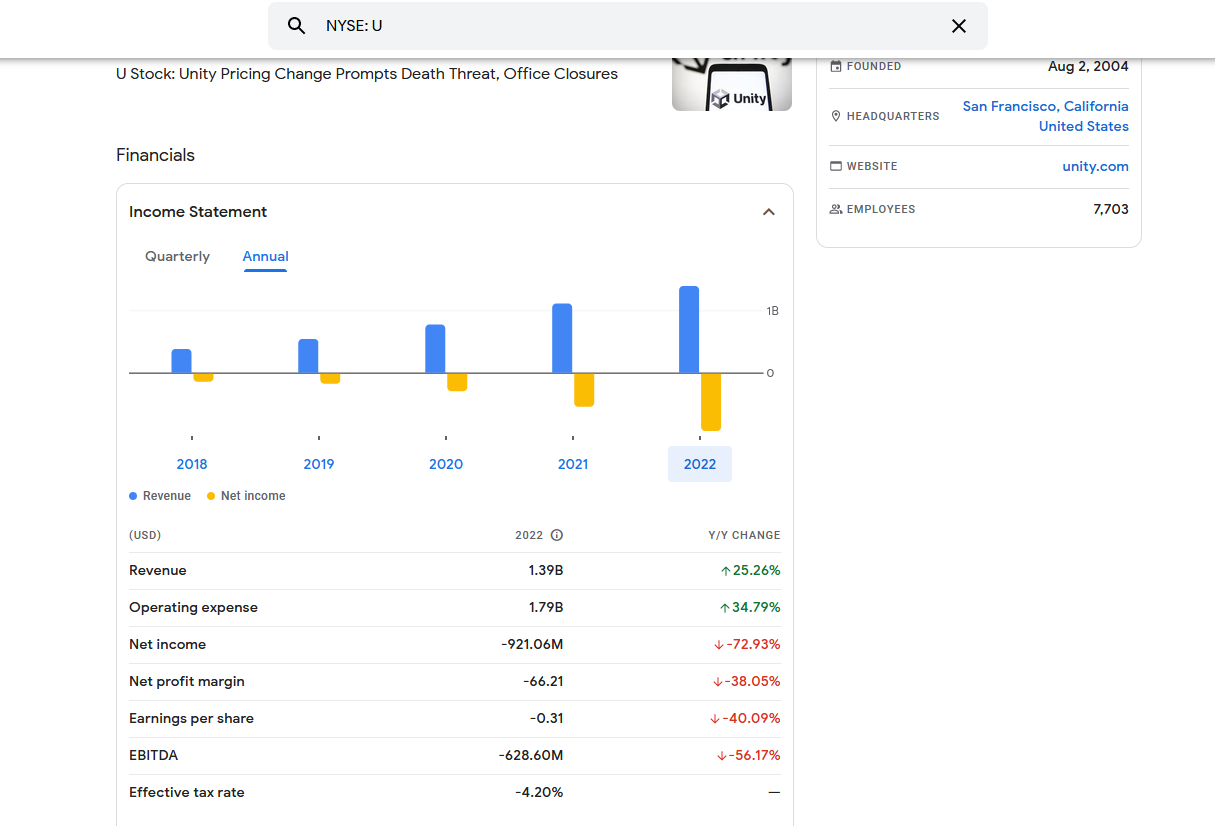This screenshot has width=1215, height=826.
Task: Click the browser window icon next to WEBSITE
Action: (836, 166)
